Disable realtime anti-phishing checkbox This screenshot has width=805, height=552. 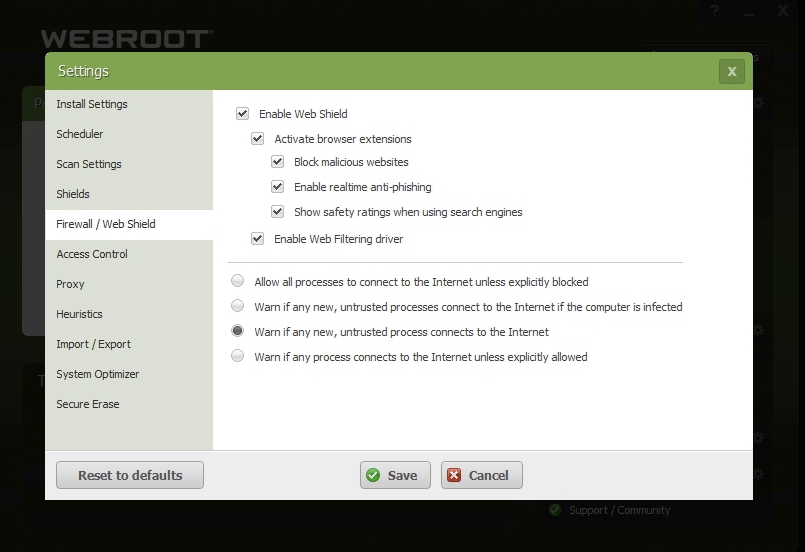pyautogui.click(x=277, y=186)
